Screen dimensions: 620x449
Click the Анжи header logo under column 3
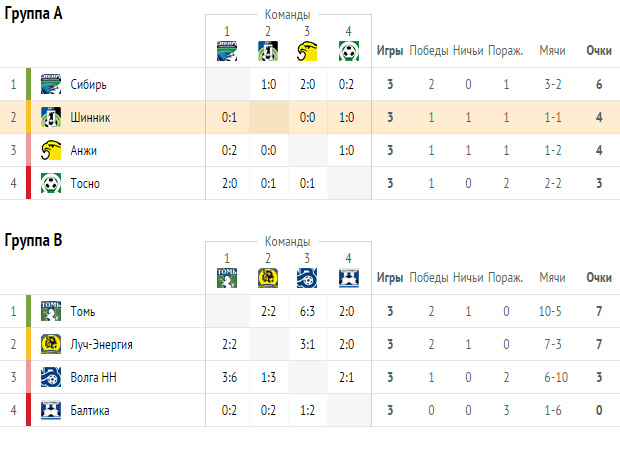pyautogui.click(x=307, y=51)
